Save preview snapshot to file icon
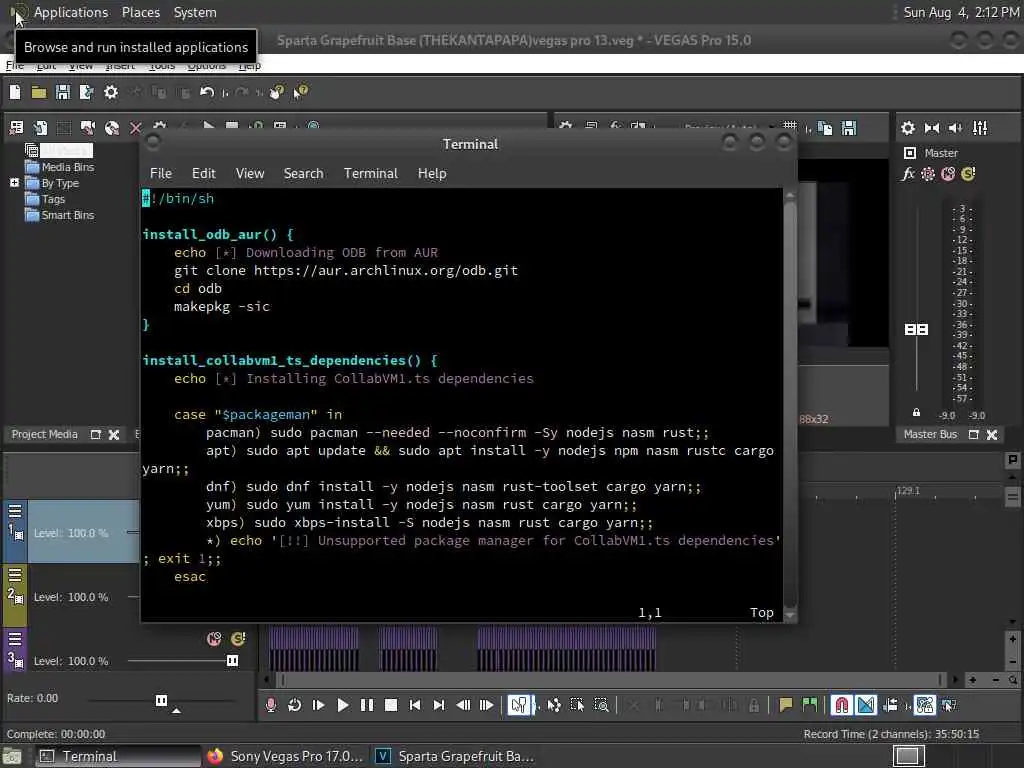This screenshot has width=1024, height=768. point(848,128)
